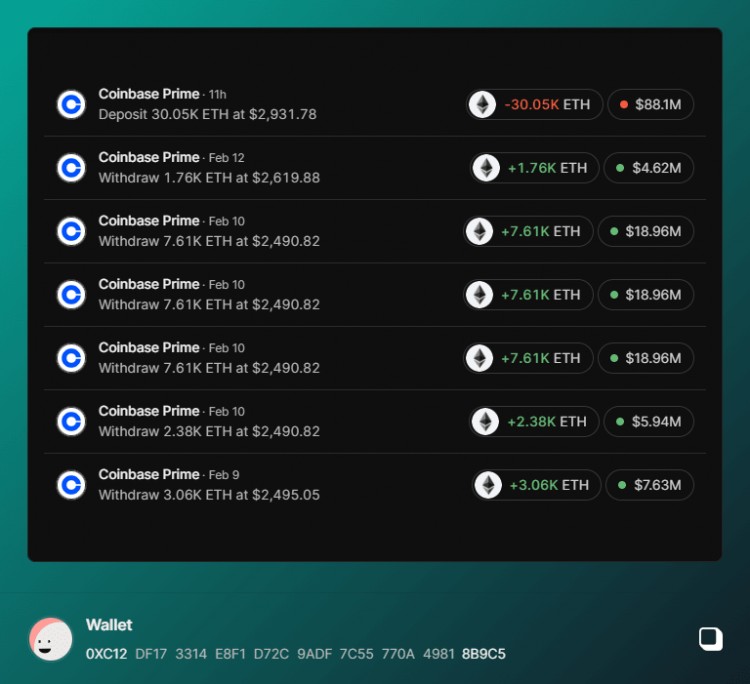The image size is (750, 684).
Task: Open the Coinbase Prime Feb 9 transaction title
Action: pos(149,475)
